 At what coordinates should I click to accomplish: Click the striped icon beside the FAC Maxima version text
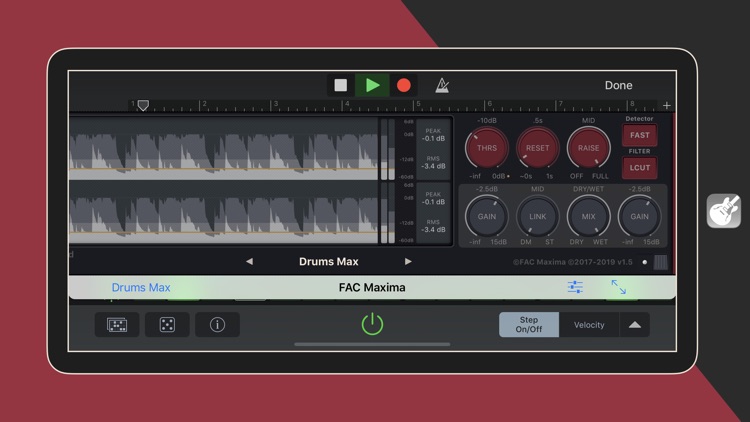(661, 262)
